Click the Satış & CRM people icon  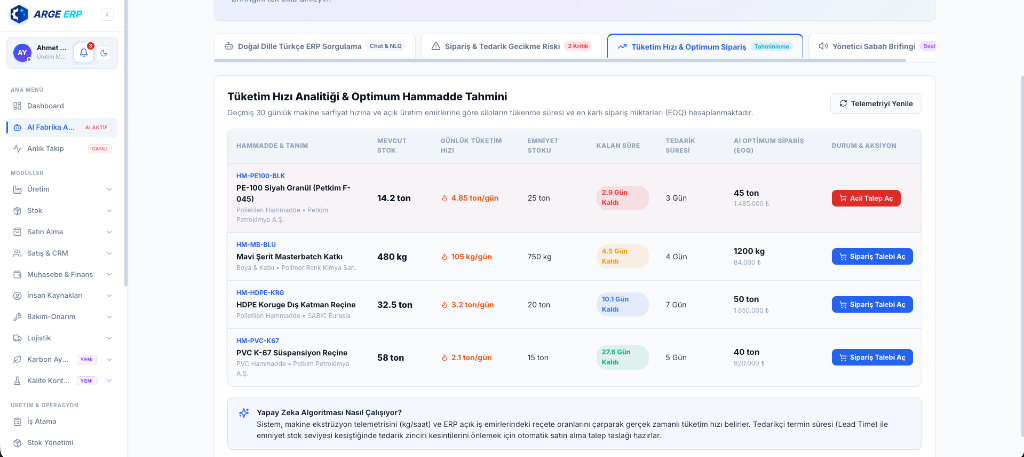[x=17, y=253]
